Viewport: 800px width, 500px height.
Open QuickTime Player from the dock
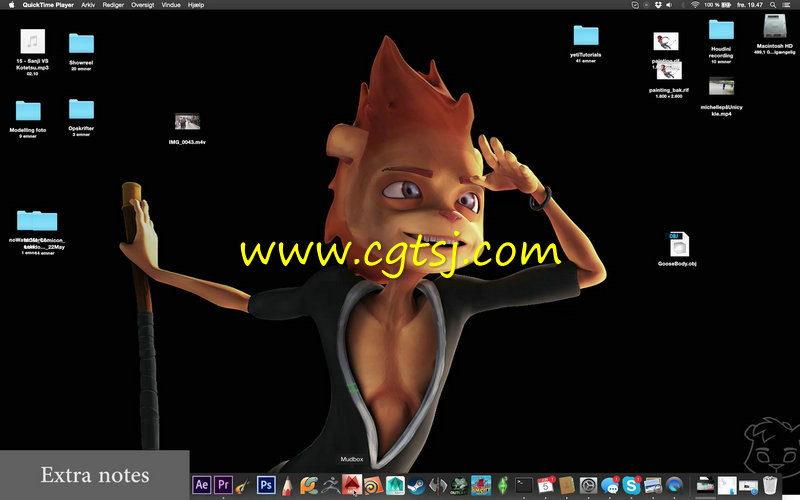(x=674, y=485)
